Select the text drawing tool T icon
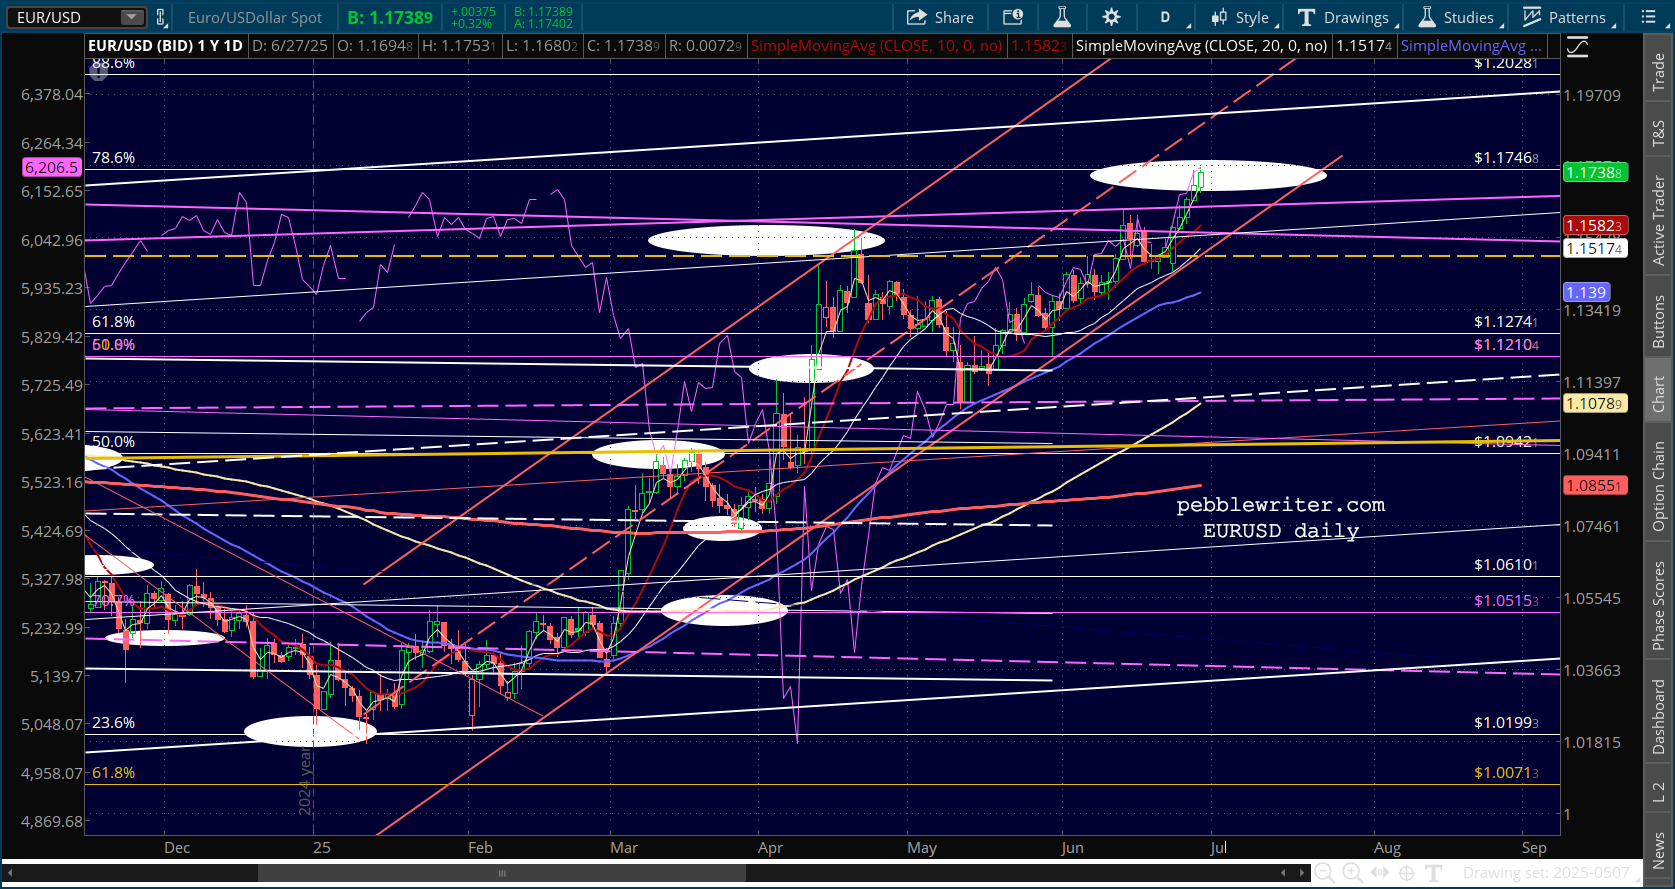The height and width of the screenshot is (889, 1675). click(x=1433, y=873)
